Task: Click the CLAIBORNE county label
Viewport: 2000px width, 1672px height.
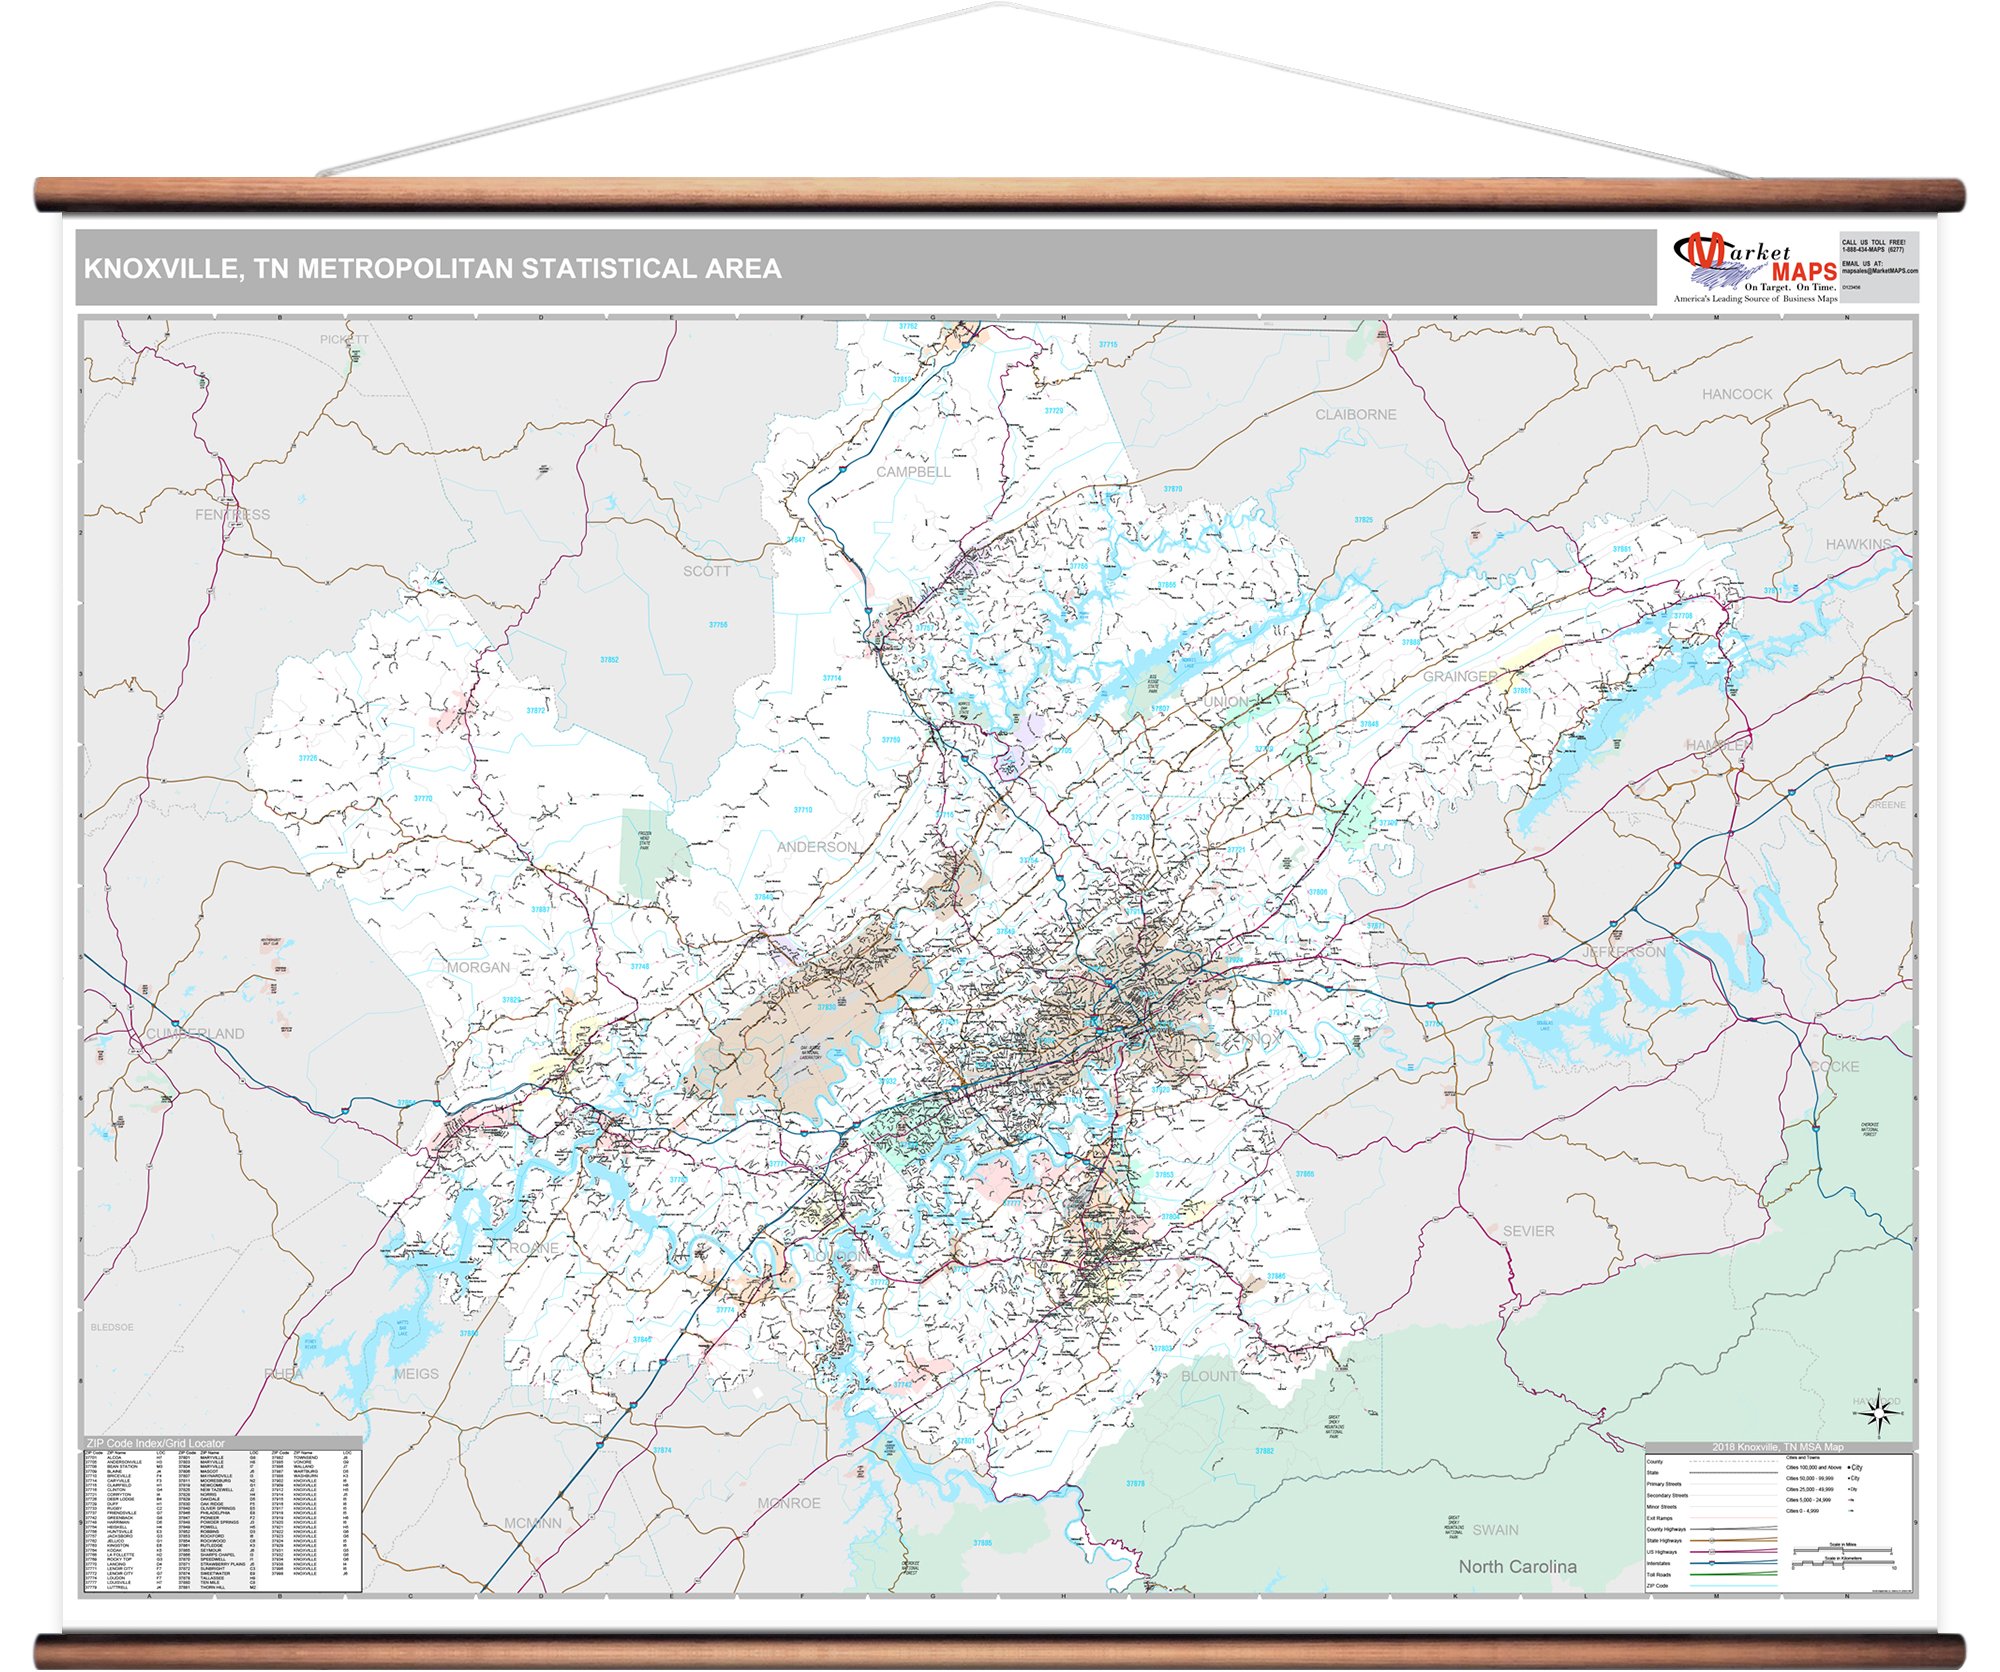Action: click(1355, 414)
